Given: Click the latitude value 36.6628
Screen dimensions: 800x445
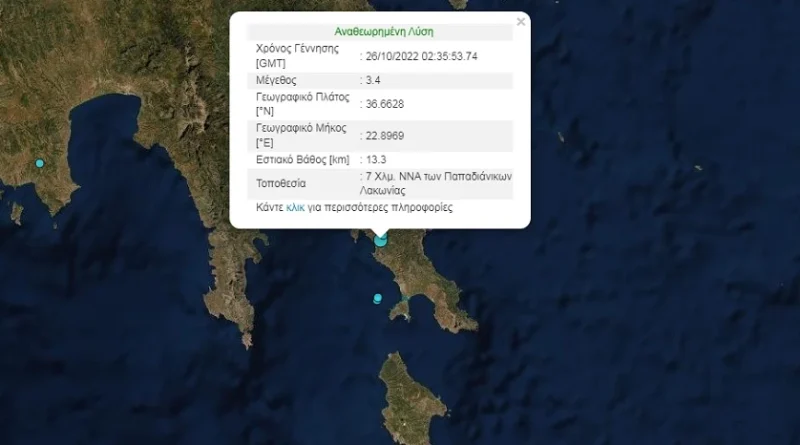Looking at the screenshot, I should click(384, 103).
